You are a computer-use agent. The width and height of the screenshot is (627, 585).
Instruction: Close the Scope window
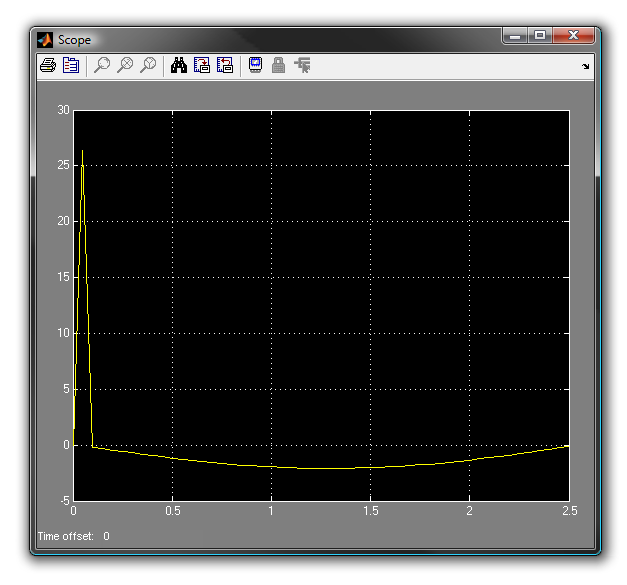(573, 37)
